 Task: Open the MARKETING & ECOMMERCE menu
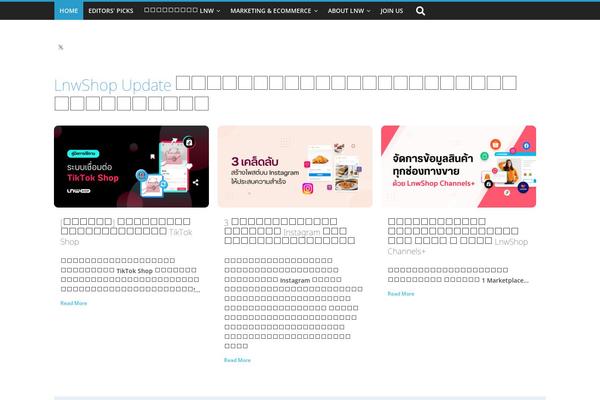(274, 11)
